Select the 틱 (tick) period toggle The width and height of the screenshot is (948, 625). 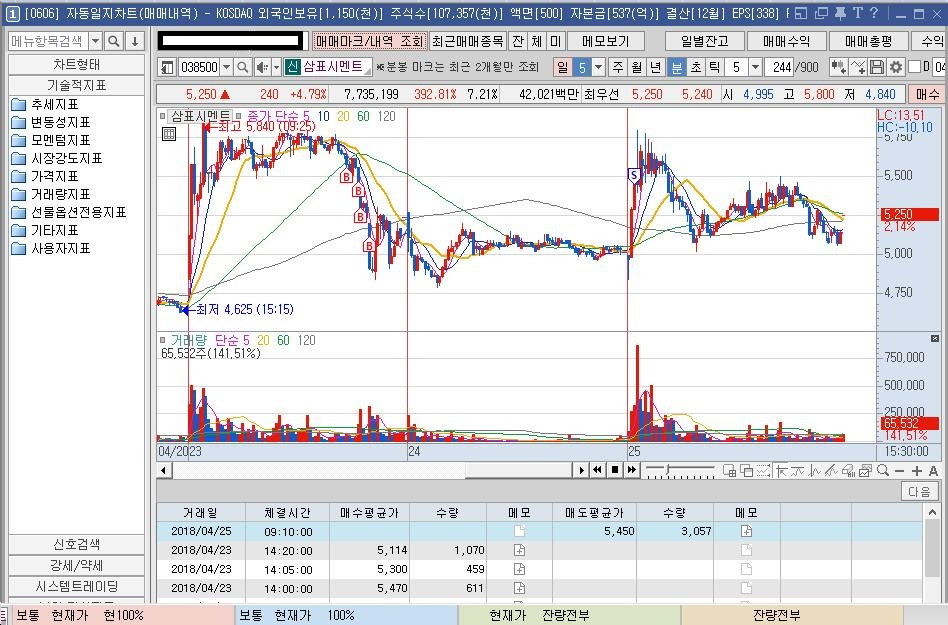(x=715, y=66)
